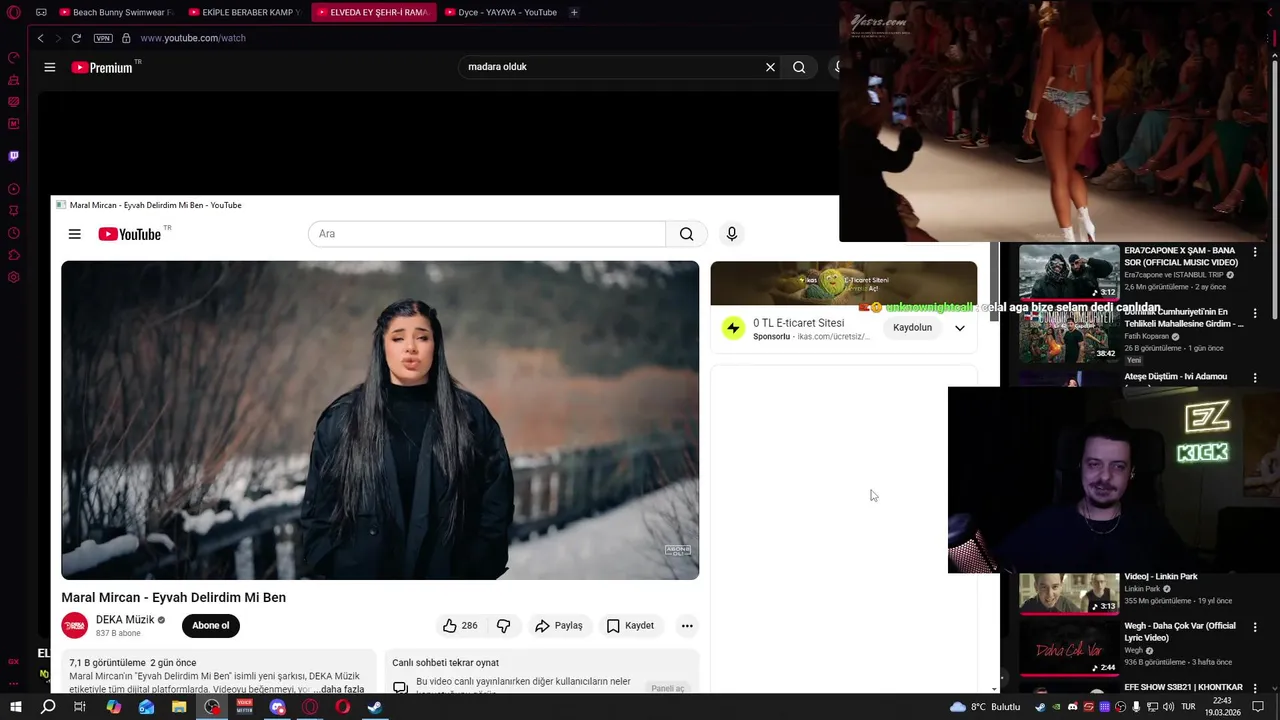Open the DEKA Müzik channel avatar

pyautogui.click(x=75, y=626)
